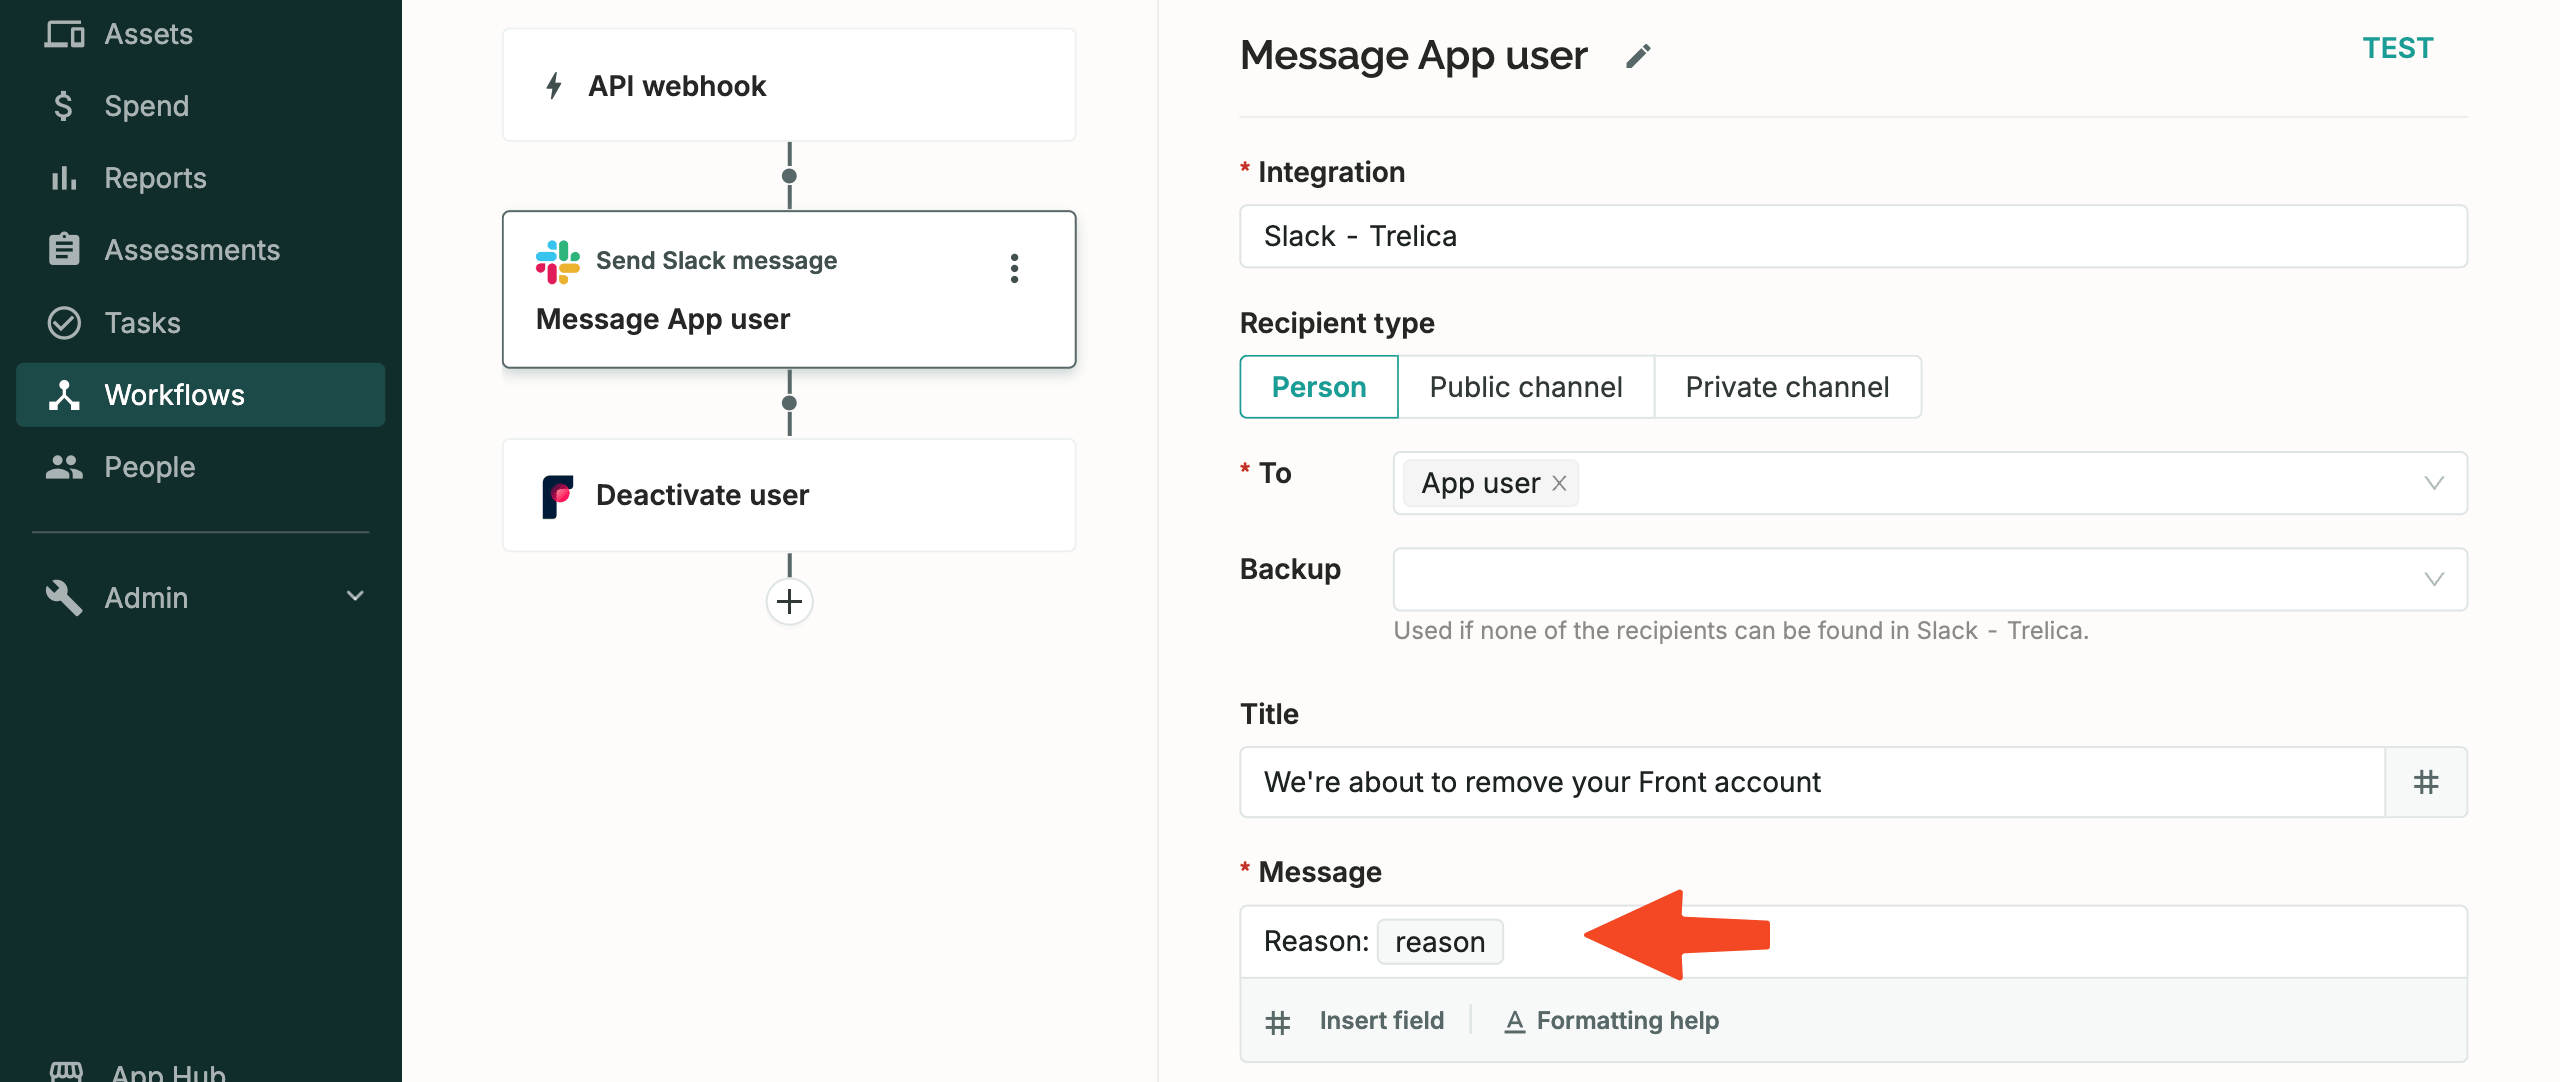Click into the Message editor area

point(1853,942)
